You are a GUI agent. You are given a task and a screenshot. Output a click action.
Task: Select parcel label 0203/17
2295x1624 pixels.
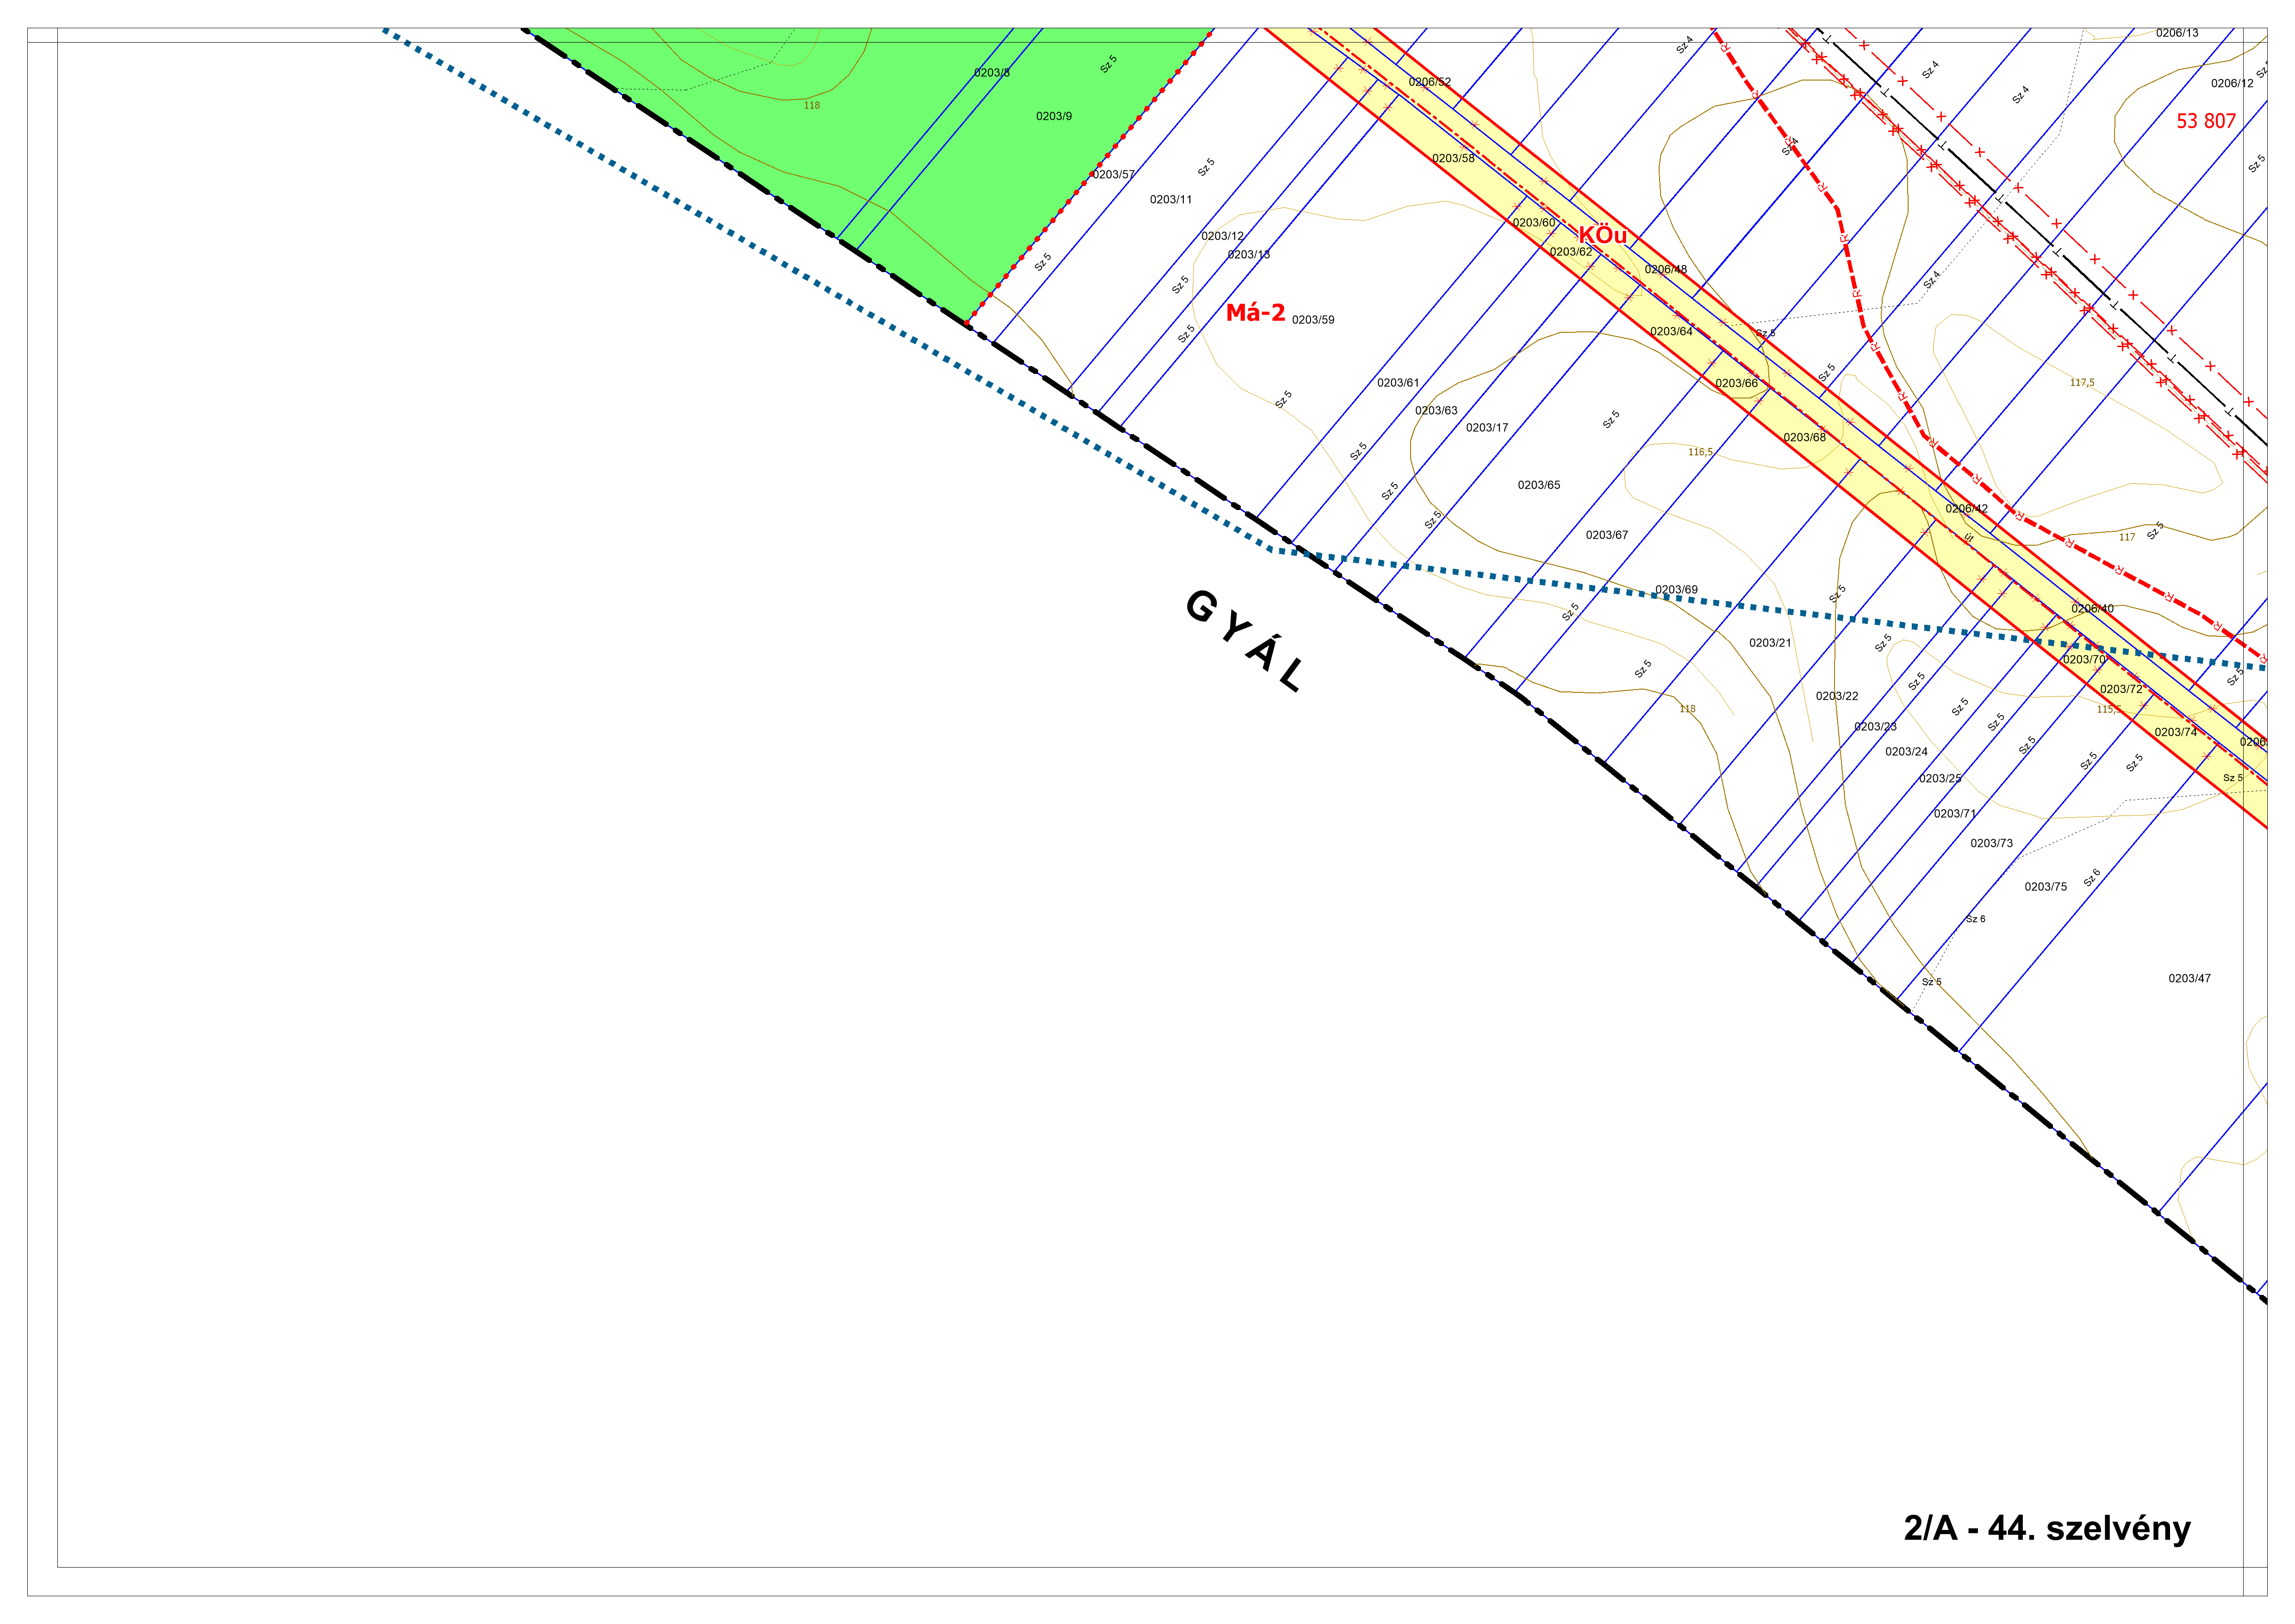click(1486, 428)
